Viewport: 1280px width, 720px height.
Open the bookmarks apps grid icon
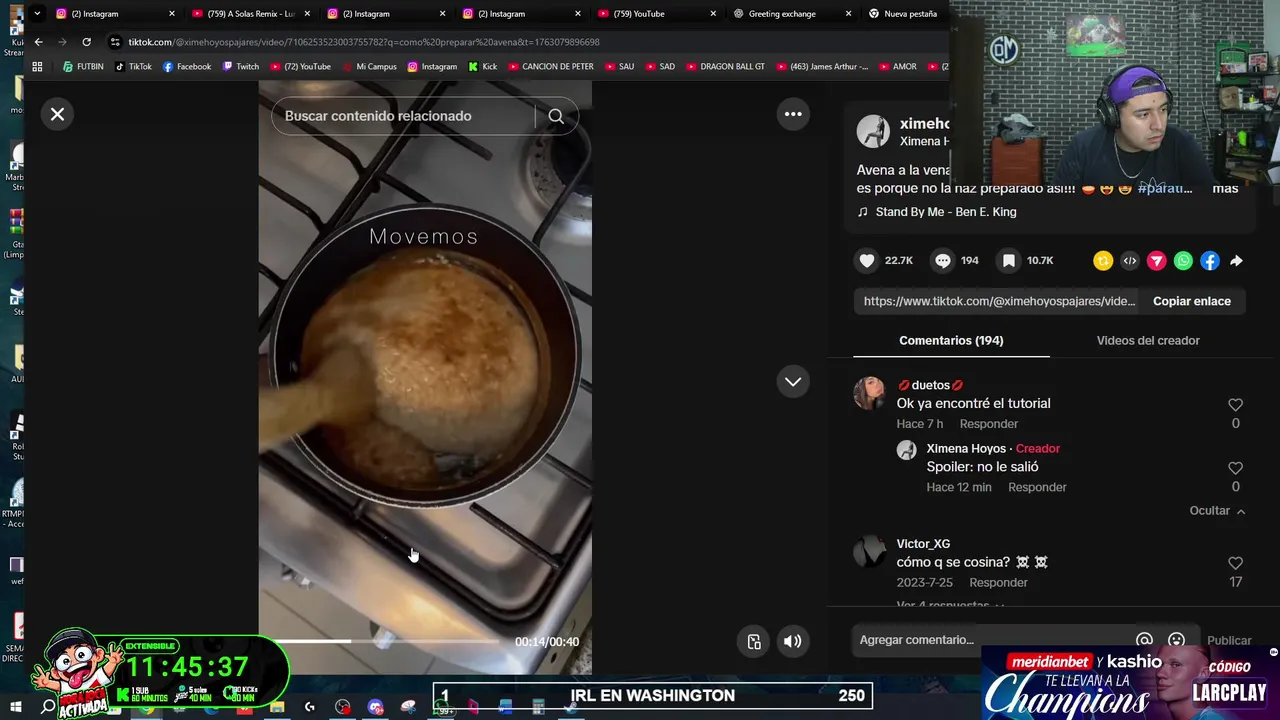click(x=38, y=67)
